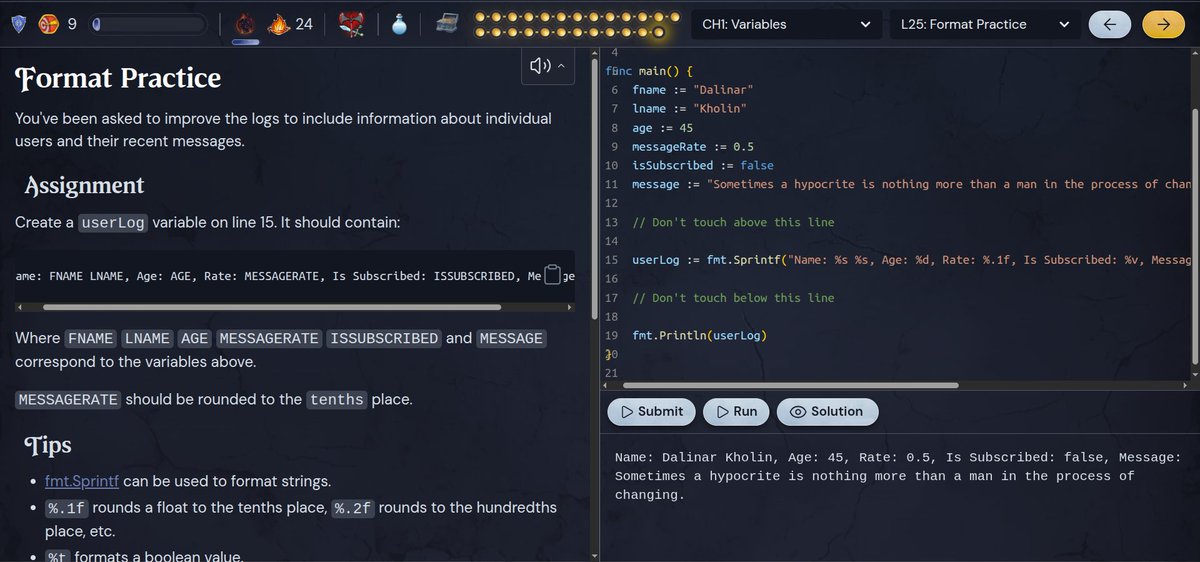Click the snippet horizontal scrollbar thumb

pyautogui.click(x=273, y=307)
